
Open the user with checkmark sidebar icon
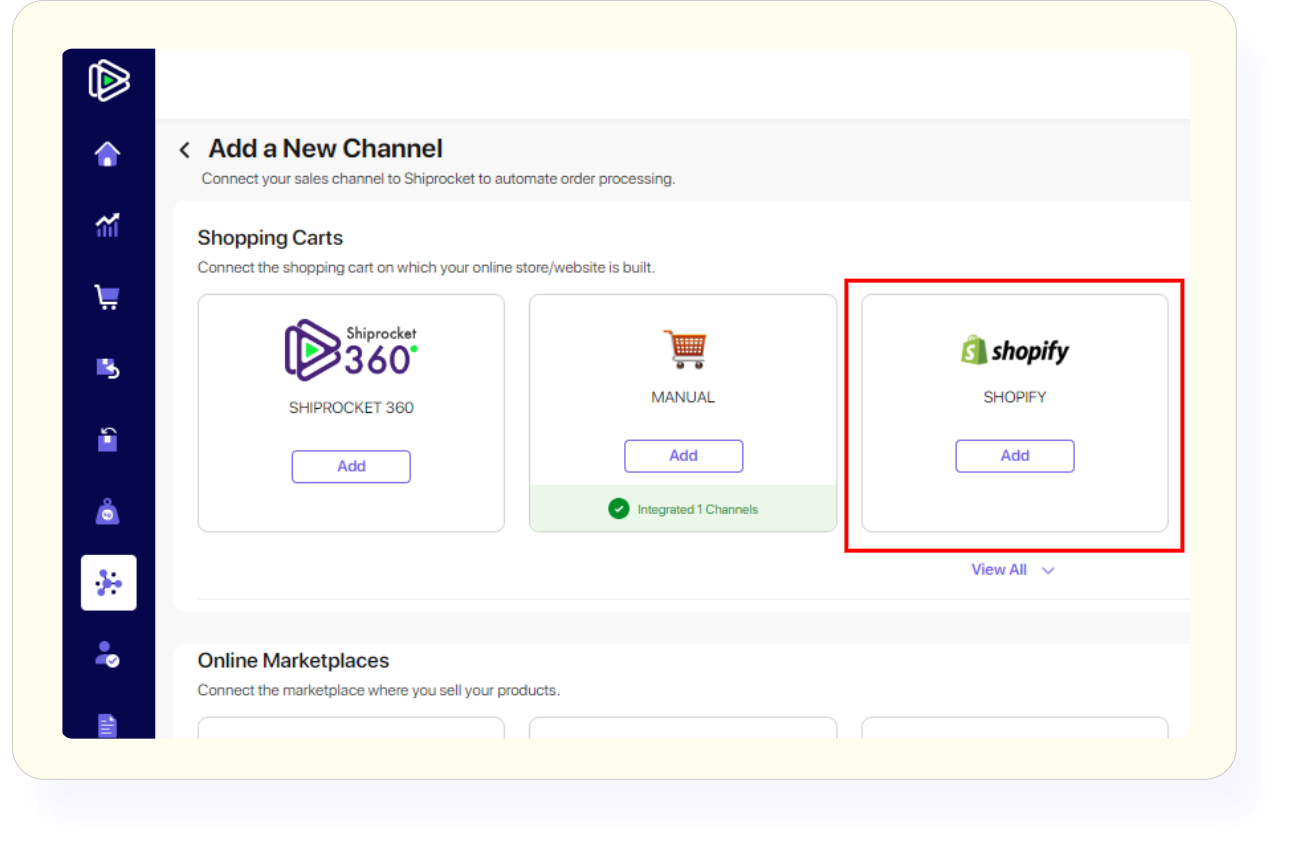[x=108, y=654]
